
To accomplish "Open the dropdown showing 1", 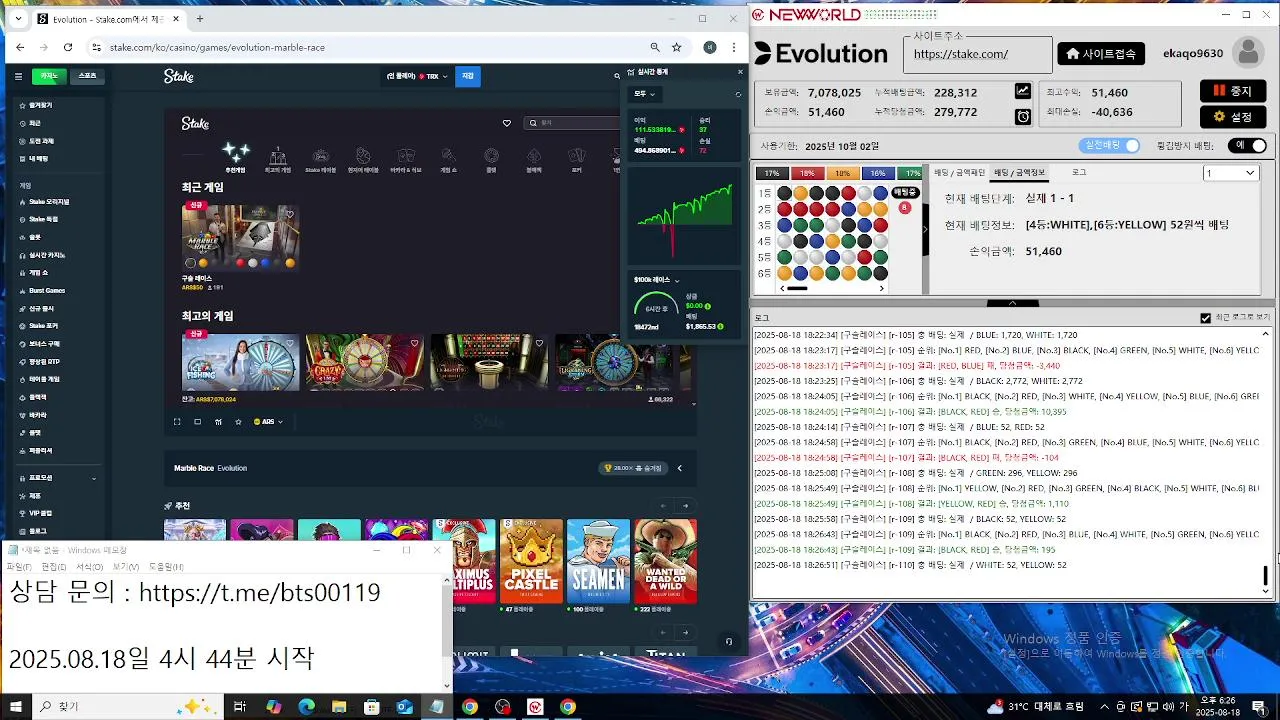I will click(x=1229, y=173).
